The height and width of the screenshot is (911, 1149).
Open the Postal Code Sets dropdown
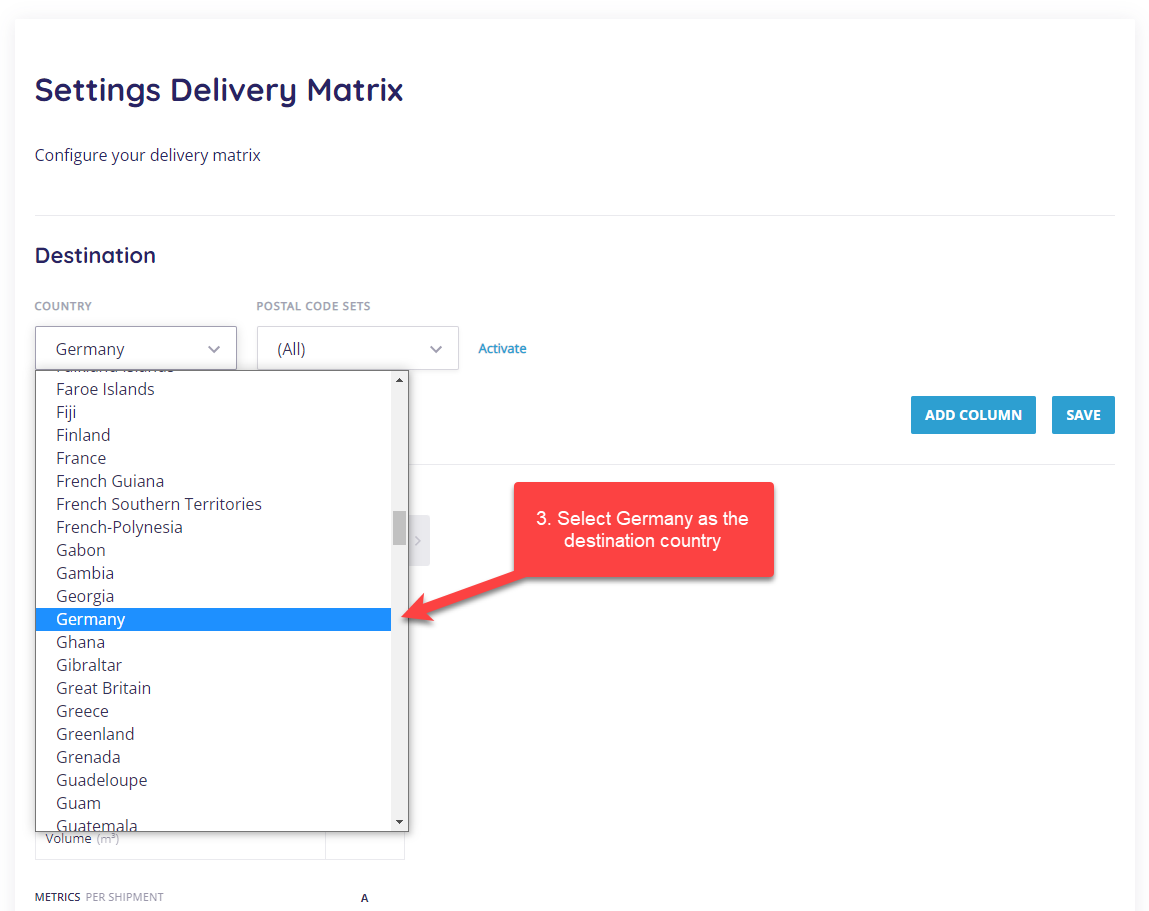(x=358, y=348)
